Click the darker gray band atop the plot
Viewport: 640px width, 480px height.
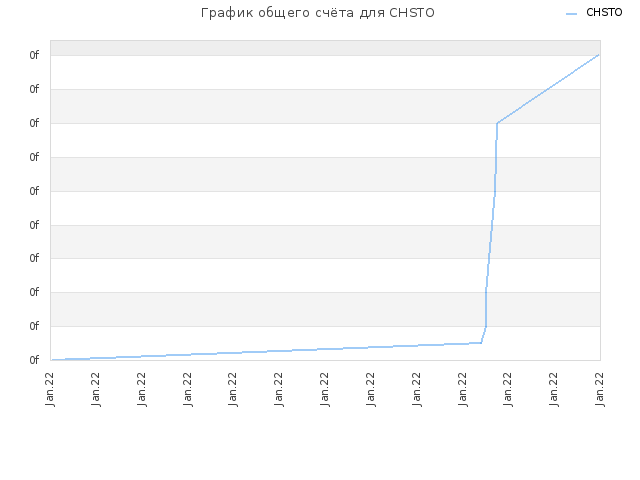point(325,48)
